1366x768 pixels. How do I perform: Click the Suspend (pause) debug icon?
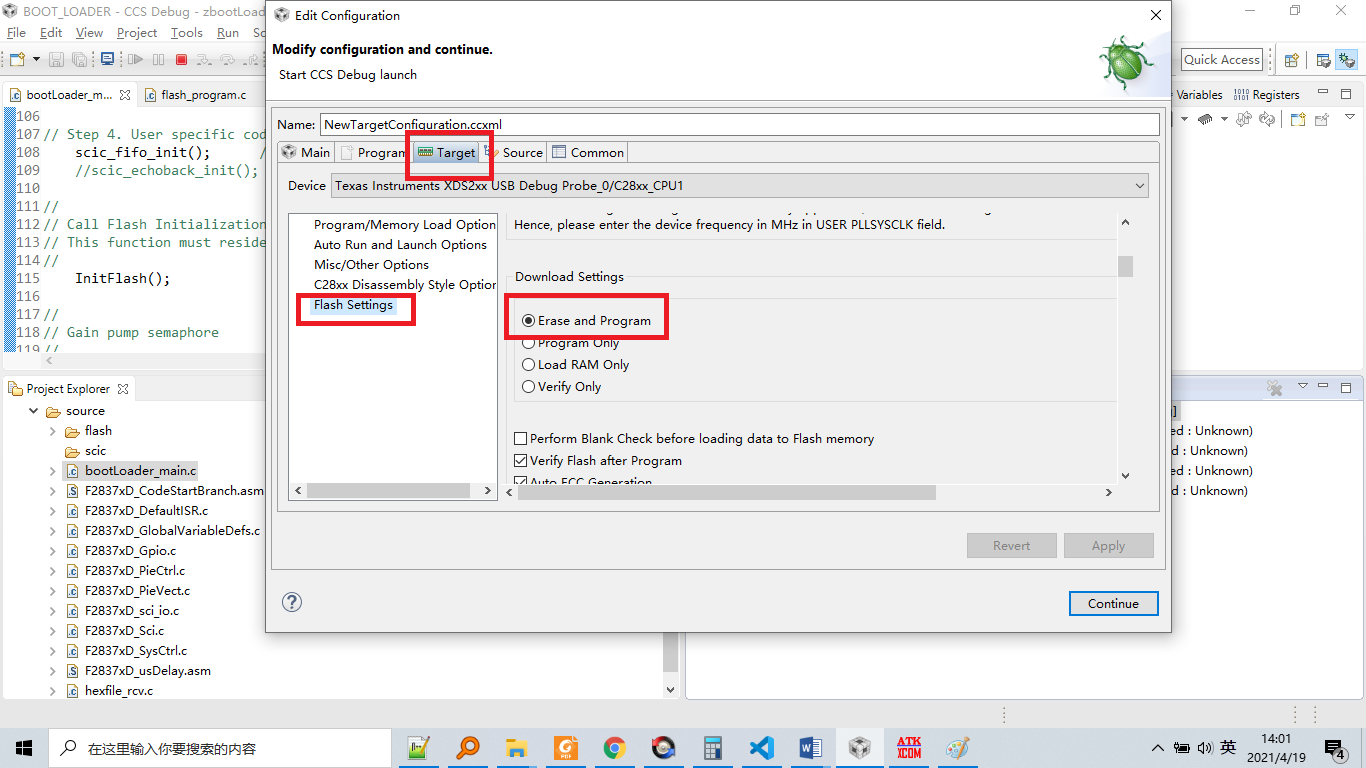(158, 59)
